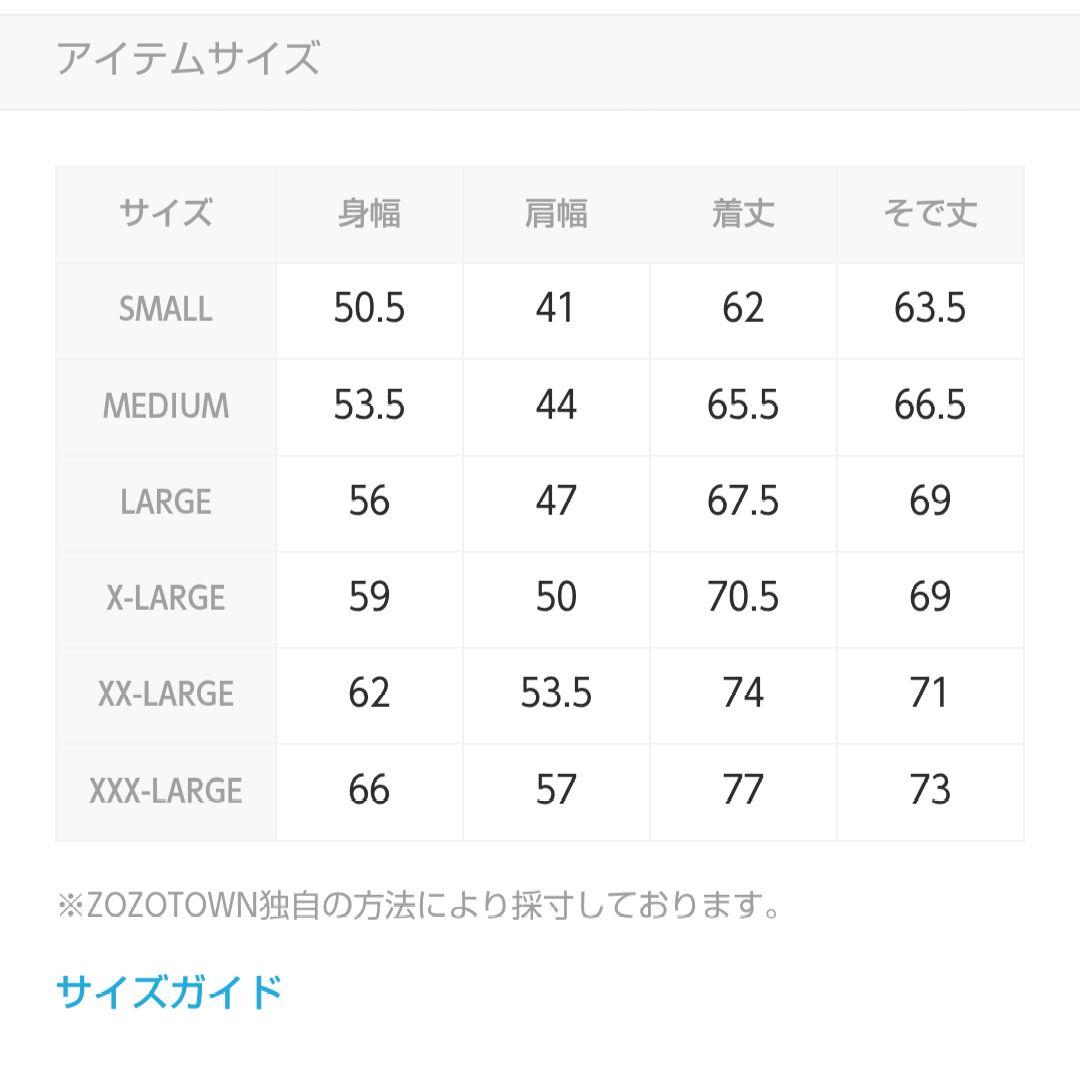Select the XX-LARGE size row label

point(165,693)
